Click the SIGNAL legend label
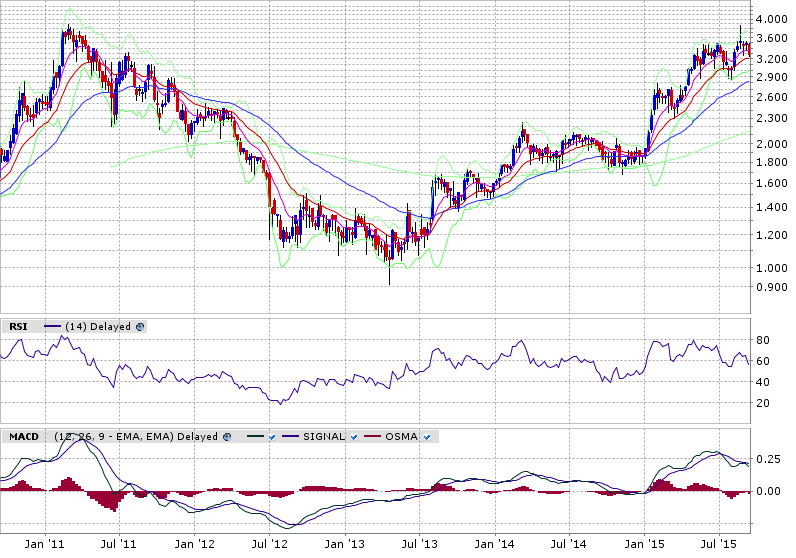This screenshot has height=558, width=796. click(x=323, y=437)
